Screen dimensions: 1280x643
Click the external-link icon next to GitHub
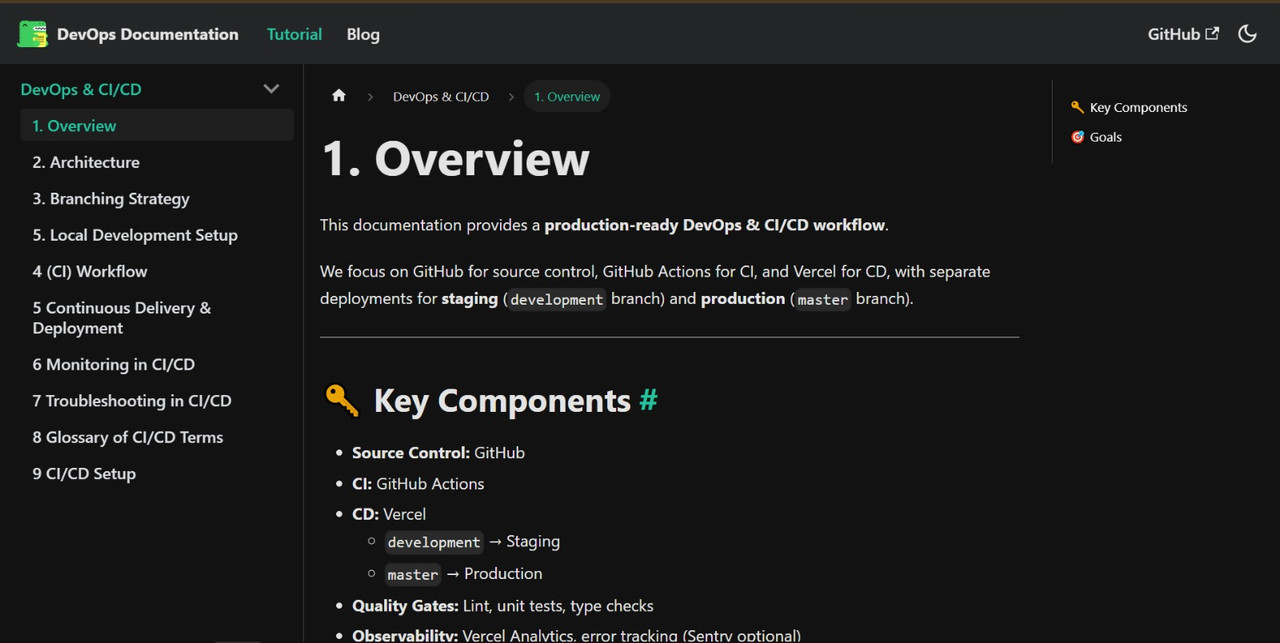1212,33
